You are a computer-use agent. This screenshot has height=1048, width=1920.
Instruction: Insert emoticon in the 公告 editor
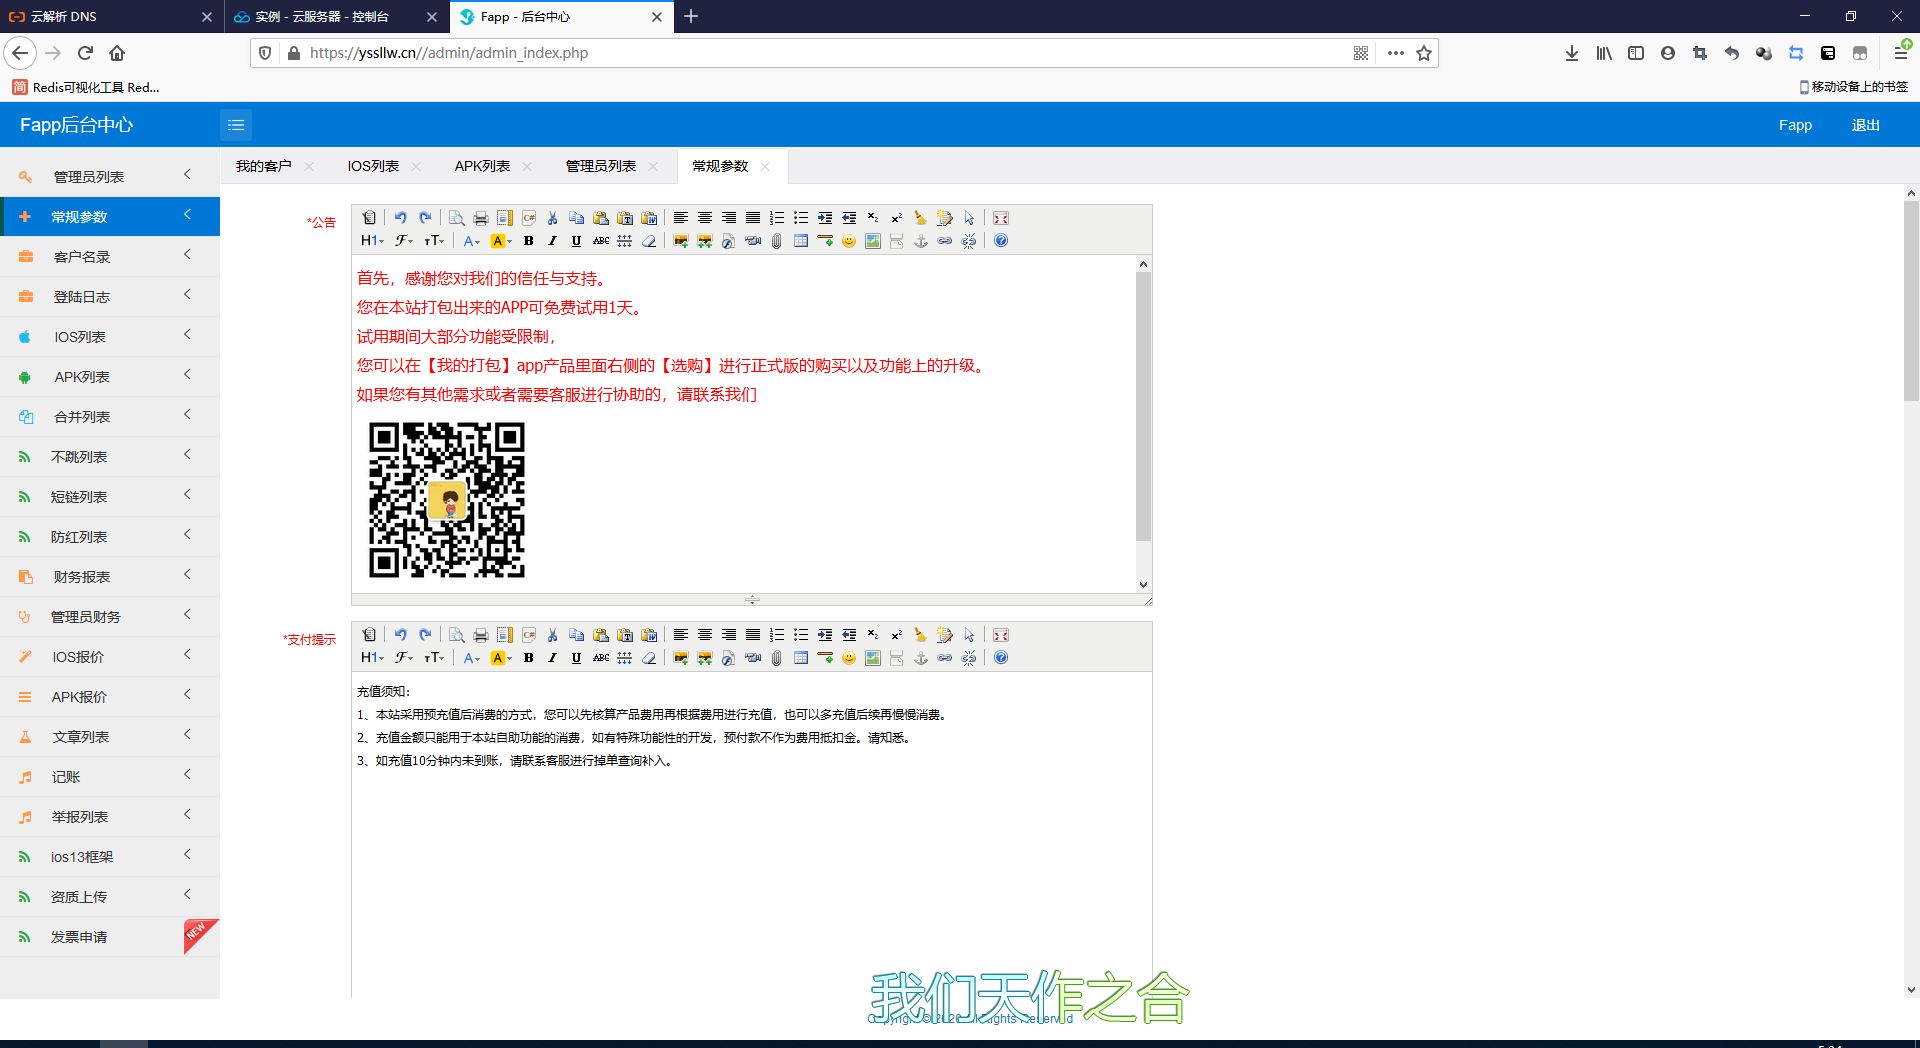(x=849, y=241)
